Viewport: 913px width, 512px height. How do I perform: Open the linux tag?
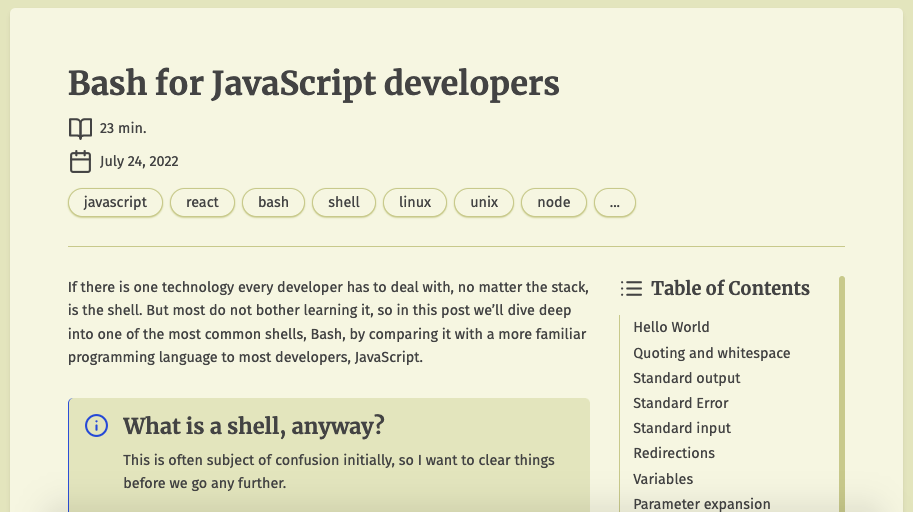[x=415, y=202]
